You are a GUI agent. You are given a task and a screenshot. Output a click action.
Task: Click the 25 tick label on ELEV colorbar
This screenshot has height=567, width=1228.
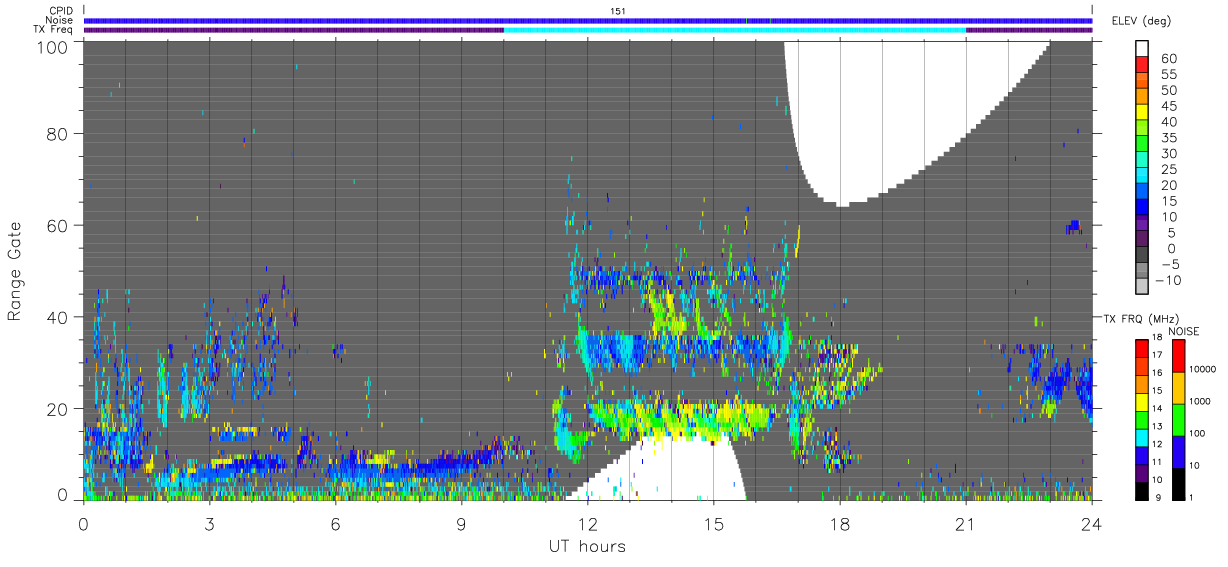(1167, 170)
